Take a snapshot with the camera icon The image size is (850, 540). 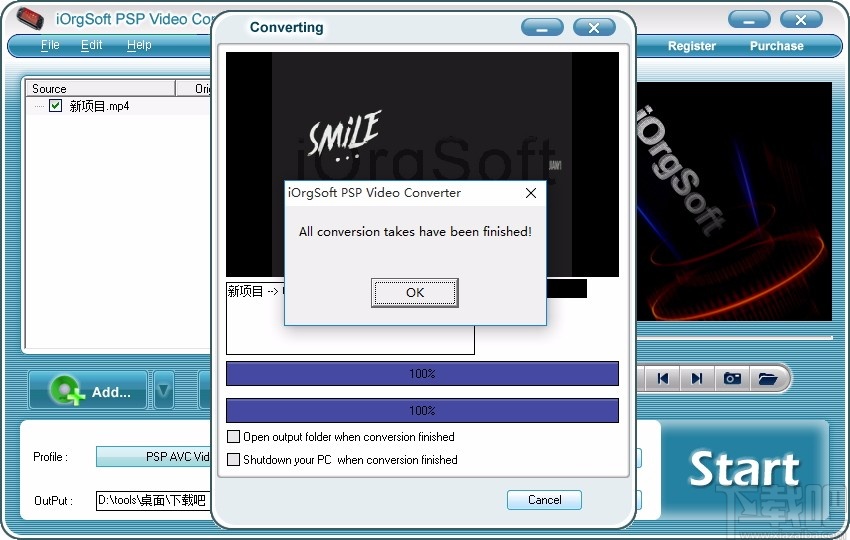(732, 378)
